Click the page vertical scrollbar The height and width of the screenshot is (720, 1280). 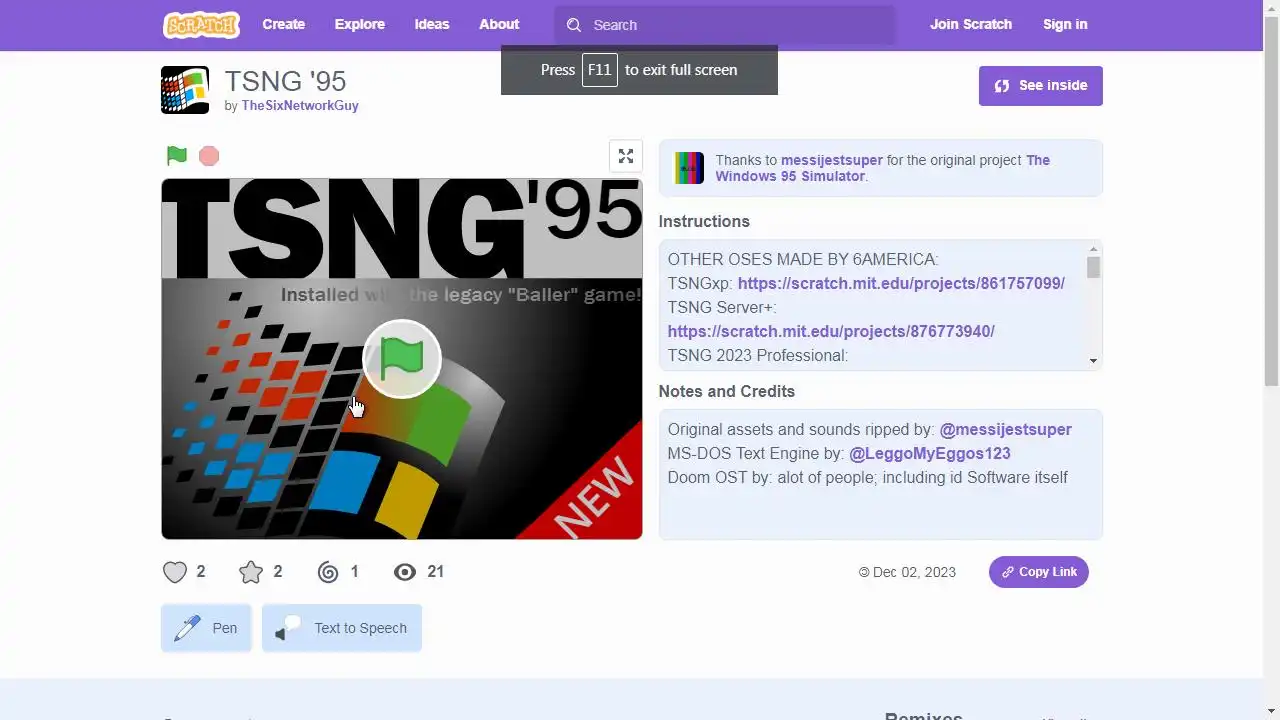(x=1271, y=200)
